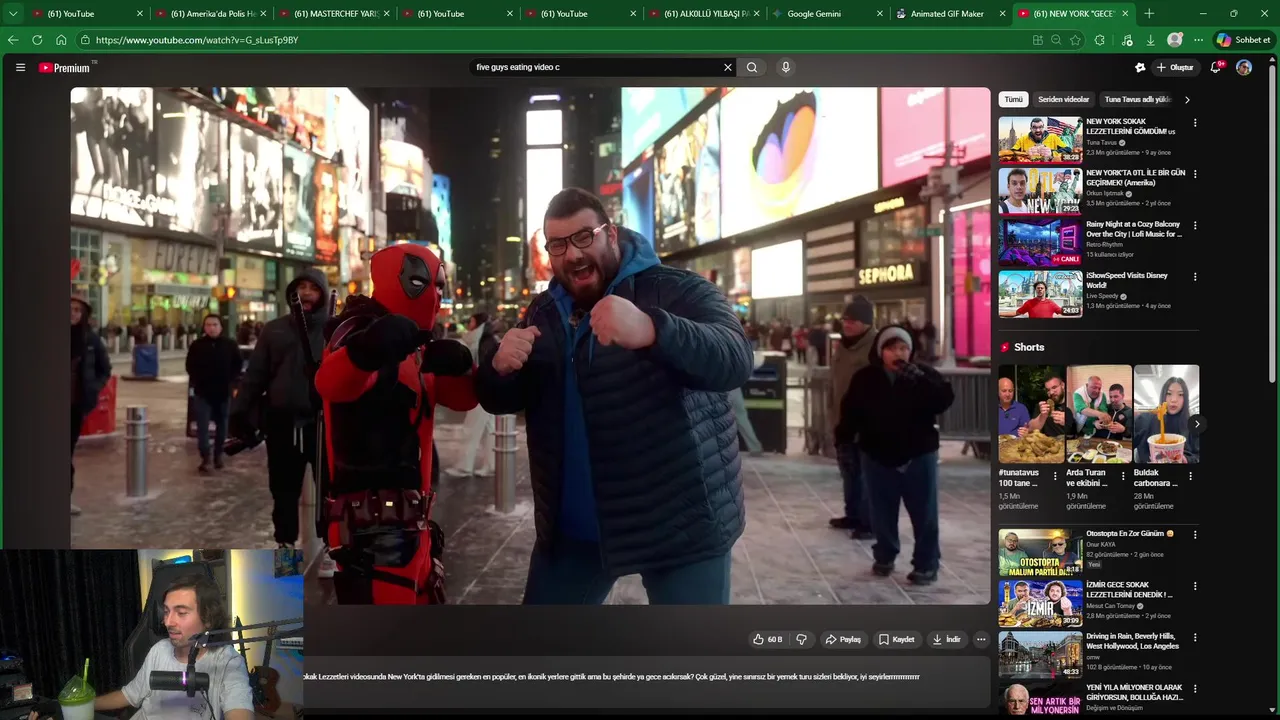The width and height of the screenshot is (1280, 720).
Task: Open the Sohbet et Copilot button
Action: click(x=1243, y=40)
